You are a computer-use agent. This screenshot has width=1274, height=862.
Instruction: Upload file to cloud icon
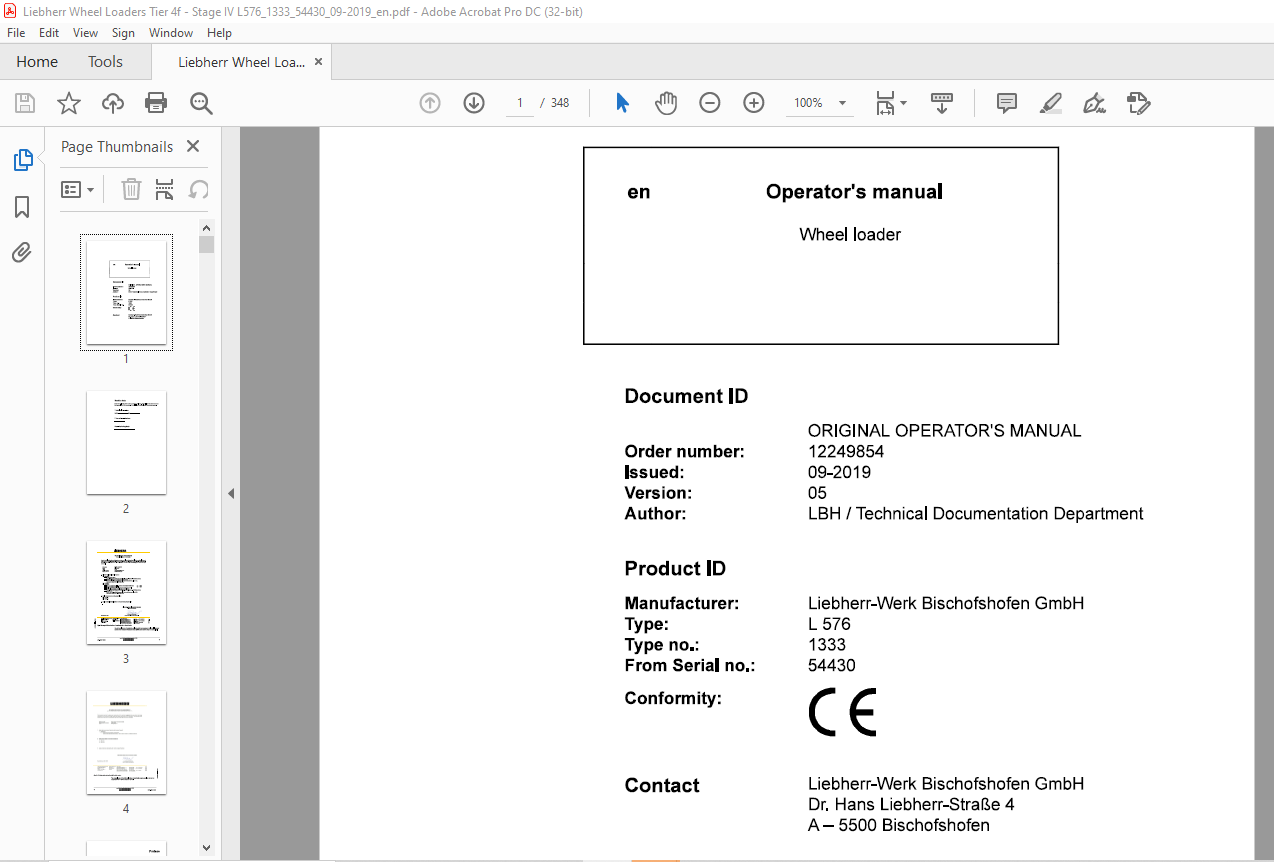(x=113, y=103)
